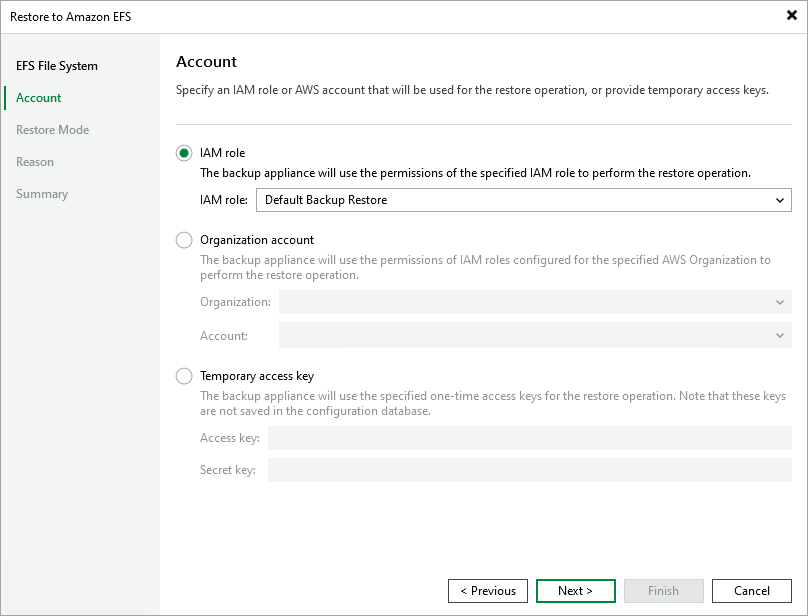Open the Account wizard step
The height and width of the screenshot is (616, 808).
coord(38,97)
